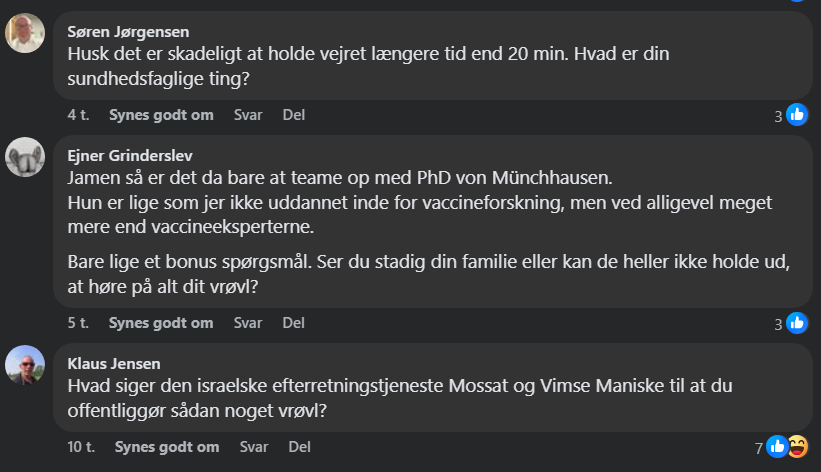Choose Svar under Klaus Jensen's comment
The height and width of the screenshot is (472, 821).
(254, 447)
